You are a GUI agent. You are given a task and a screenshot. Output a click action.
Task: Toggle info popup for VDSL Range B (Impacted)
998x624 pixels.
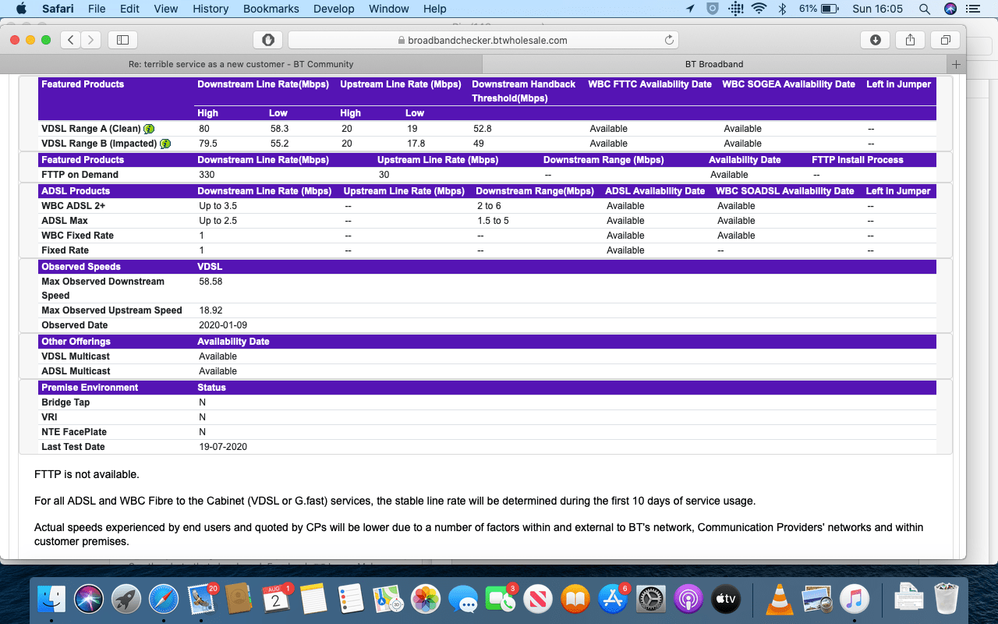pyautogui.click(x=165, y=143)
